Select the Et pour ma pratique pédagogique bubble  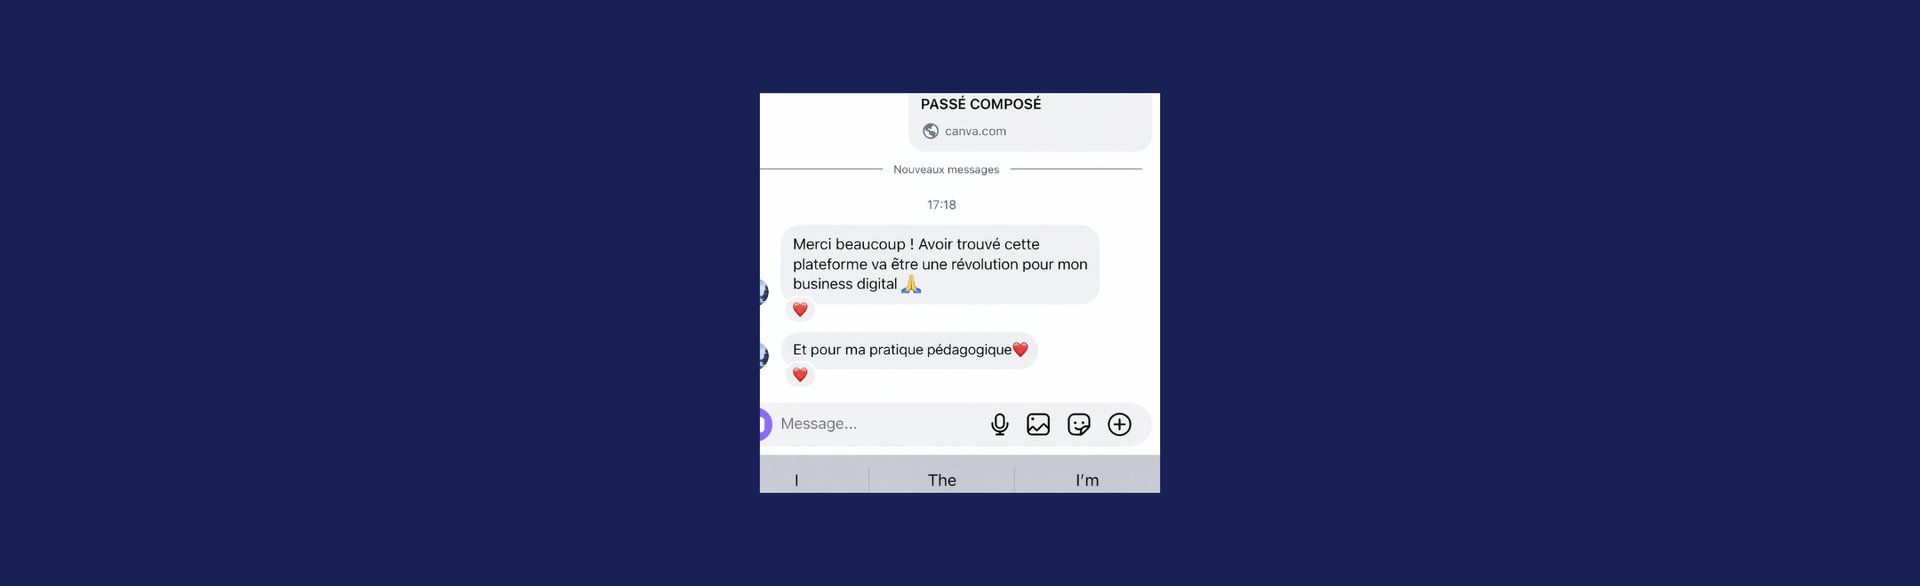pyautogui.click(x=909, y=350)
